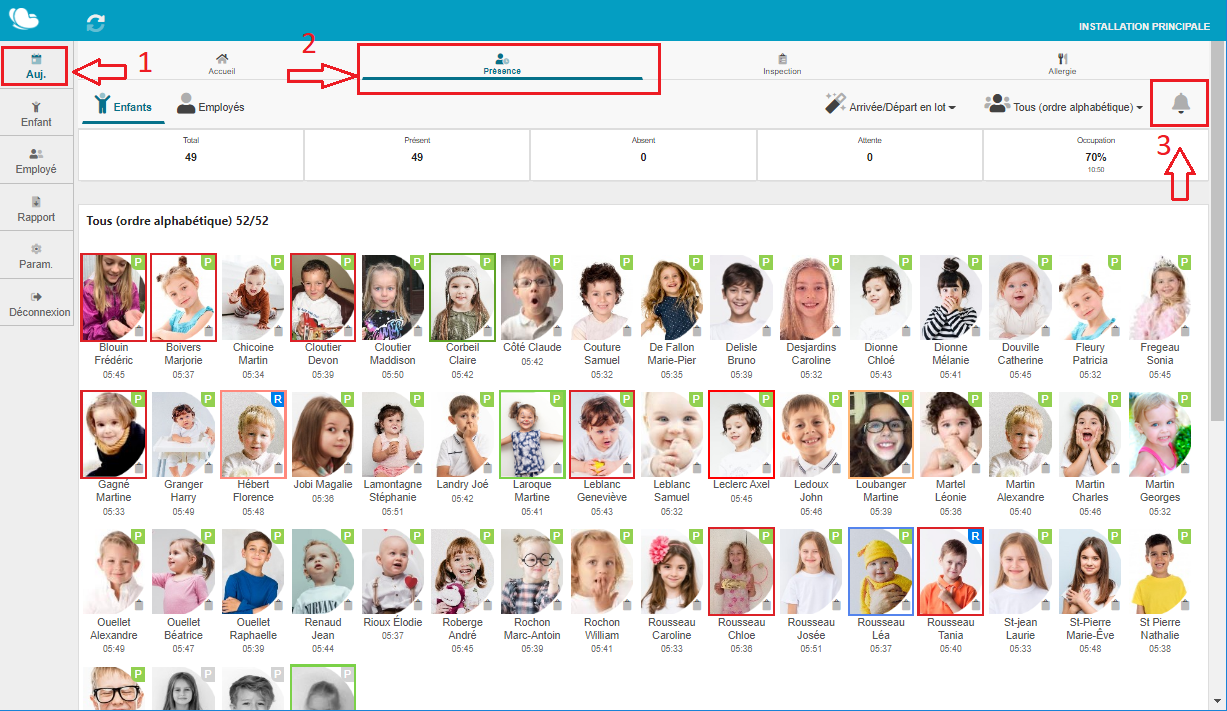Click the Occupation 70% summary box

coord(1095,155)
